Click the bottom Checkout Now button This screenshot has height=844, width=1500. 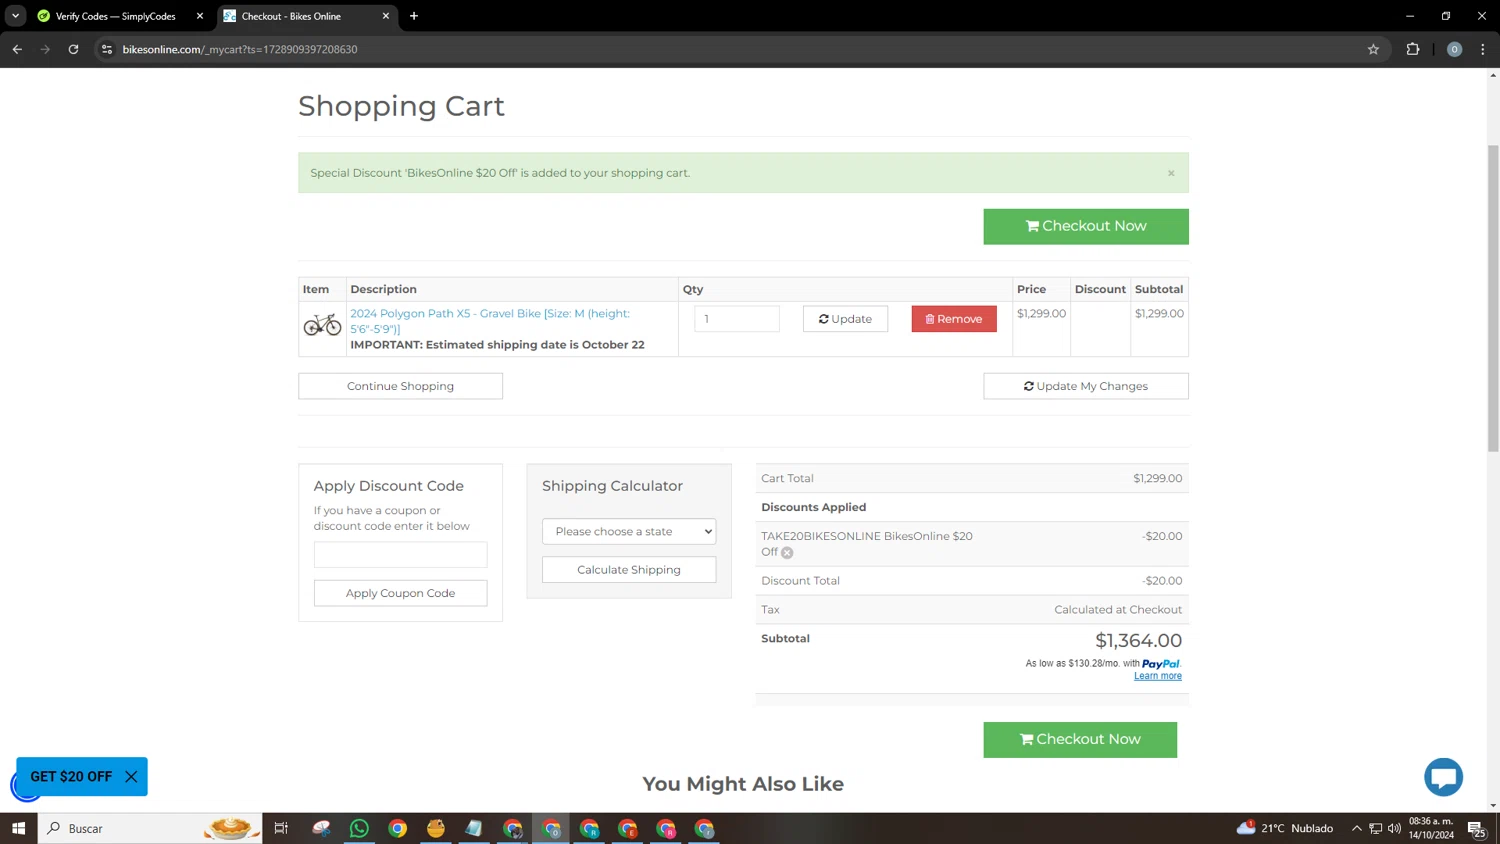pyautogui.click(x=1080, y=739)
